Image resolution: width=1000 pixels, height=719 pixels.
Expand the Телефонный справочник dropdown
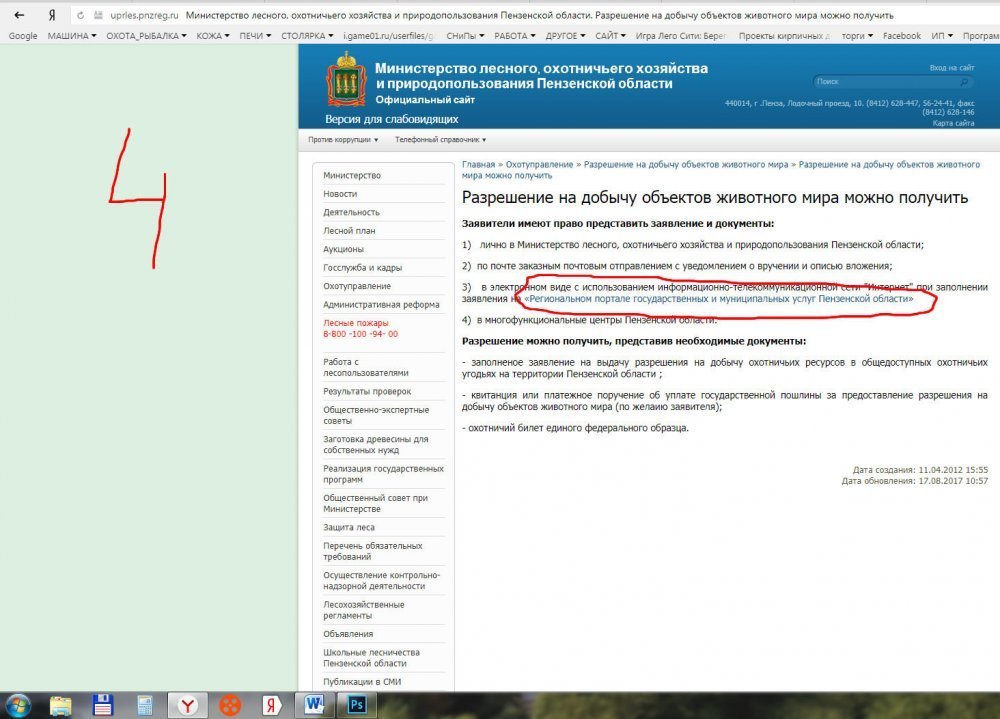coord(439,140)
